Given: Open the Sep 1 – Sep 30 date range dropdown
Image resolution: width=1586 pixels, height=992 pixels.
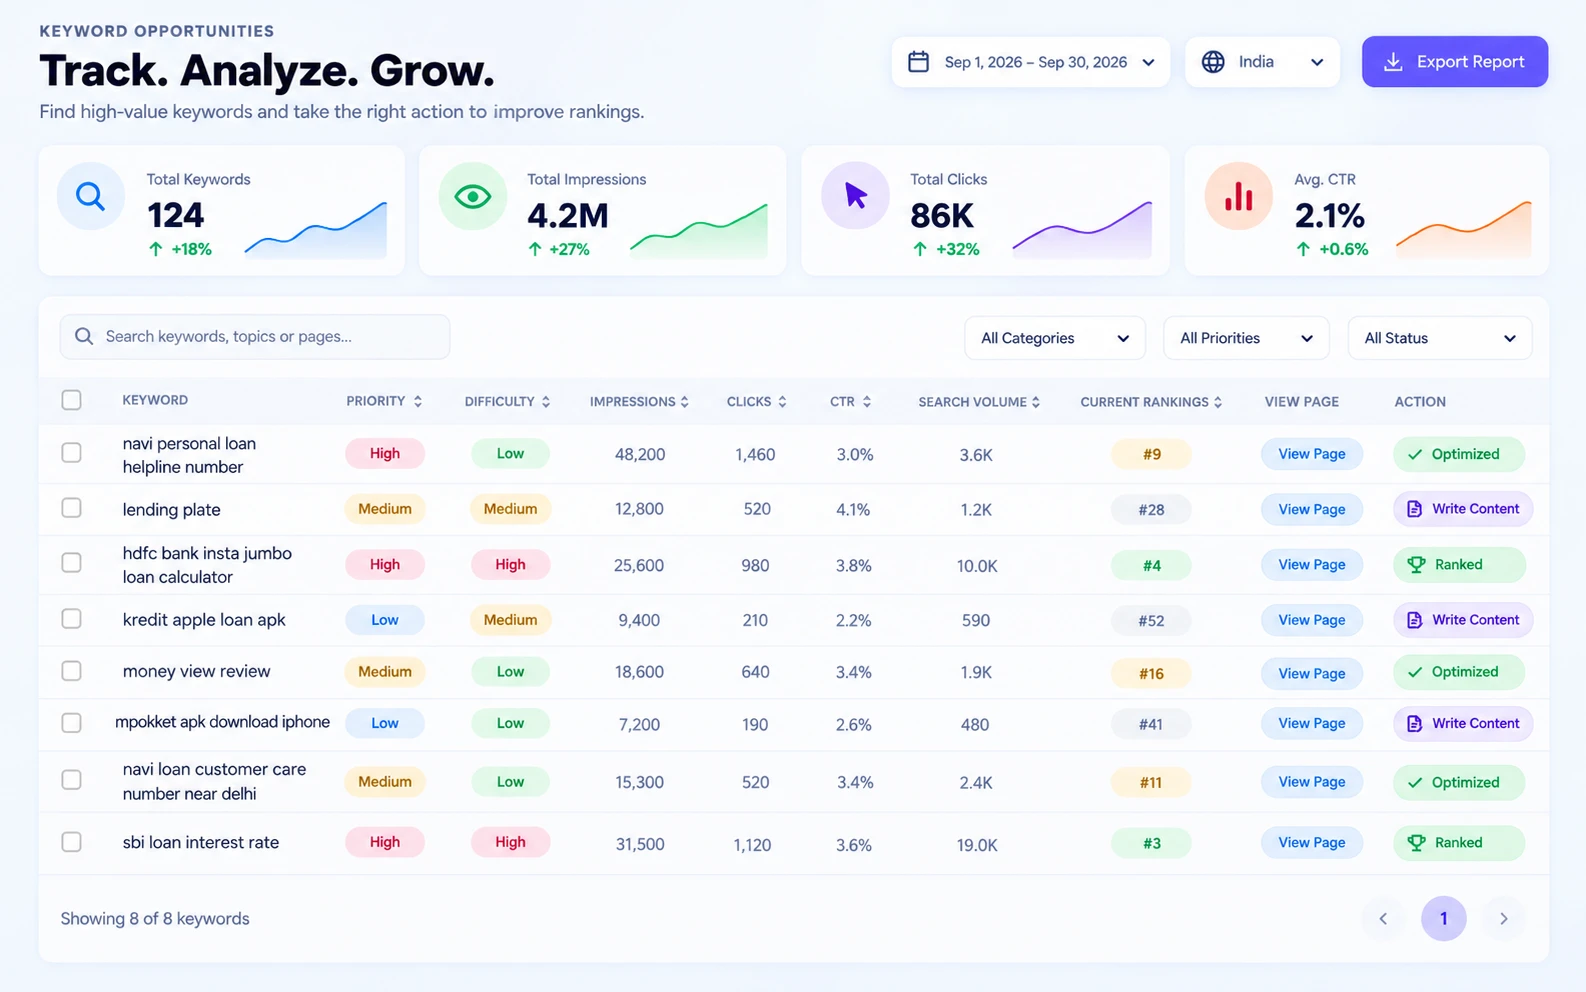Looking at the screenshot, I should 1030,62.
